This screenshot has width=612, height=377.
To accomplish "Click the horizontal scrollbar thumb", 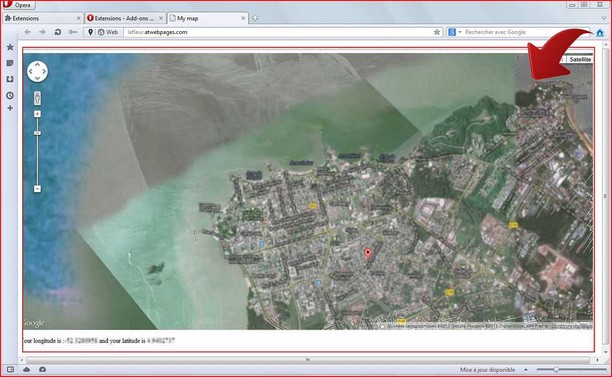I will pos(308,360).
